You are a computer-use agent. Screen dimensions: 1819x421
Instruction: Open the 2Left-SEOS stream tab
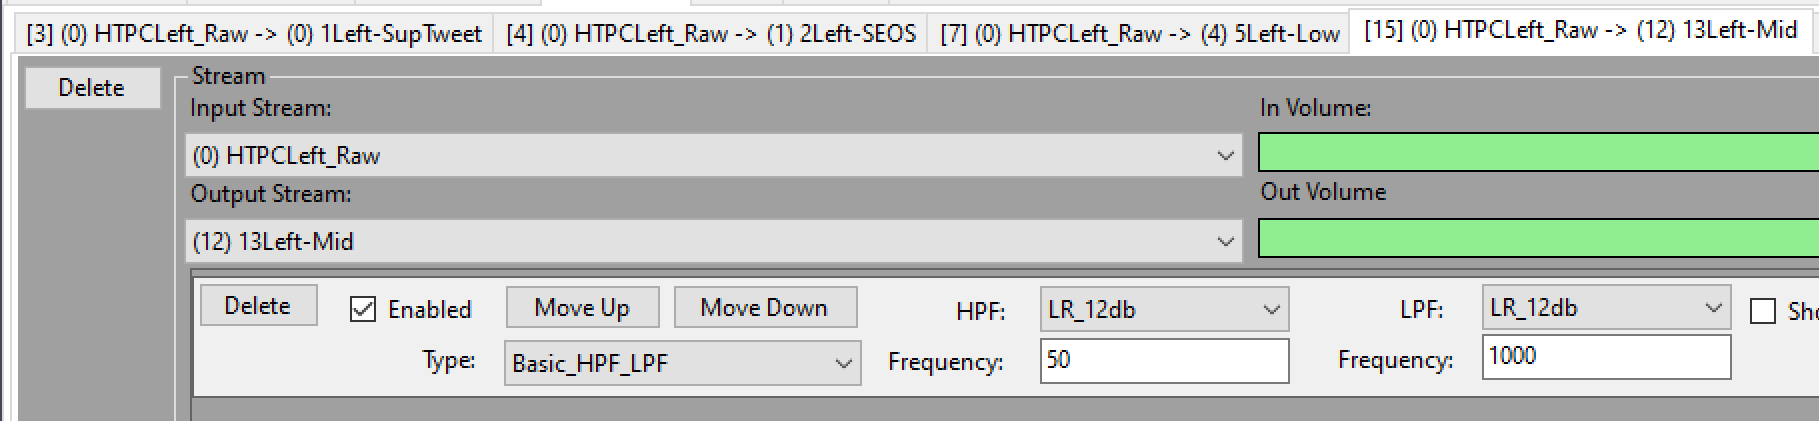click(711, 34)
